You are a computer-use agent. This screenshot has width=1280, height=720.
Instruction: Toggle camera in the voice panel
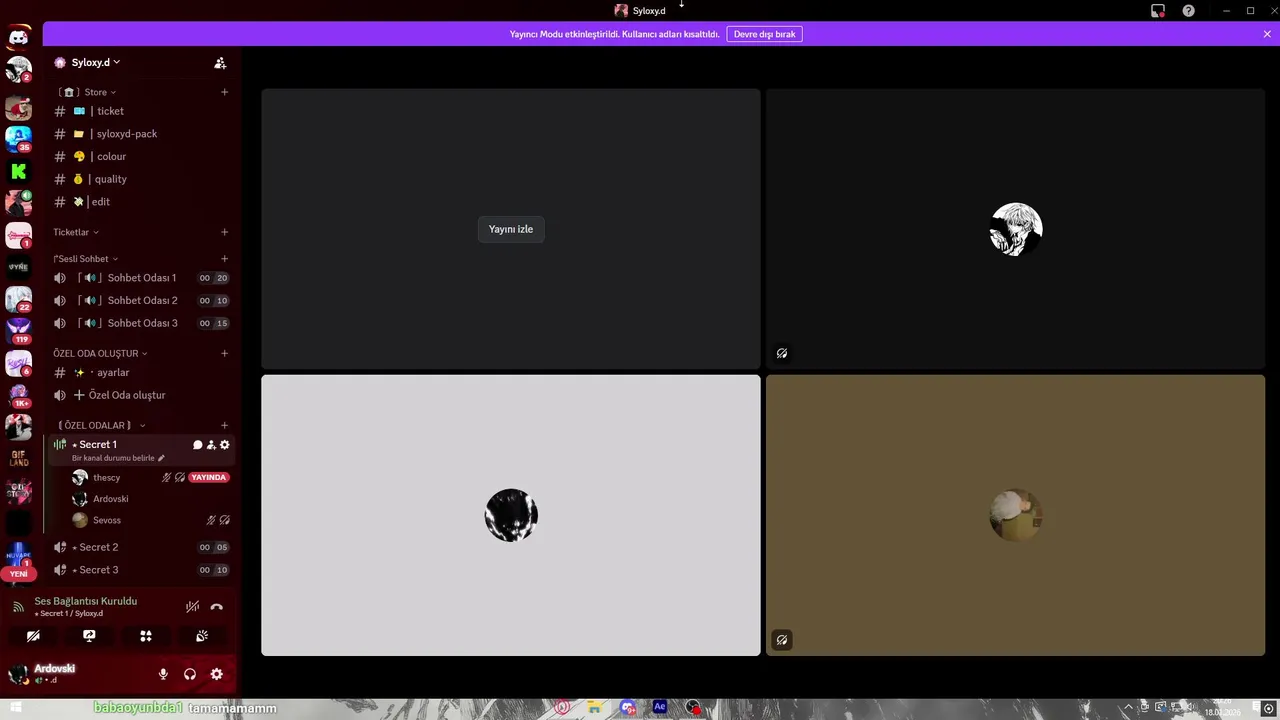click(x=33, y=636)
